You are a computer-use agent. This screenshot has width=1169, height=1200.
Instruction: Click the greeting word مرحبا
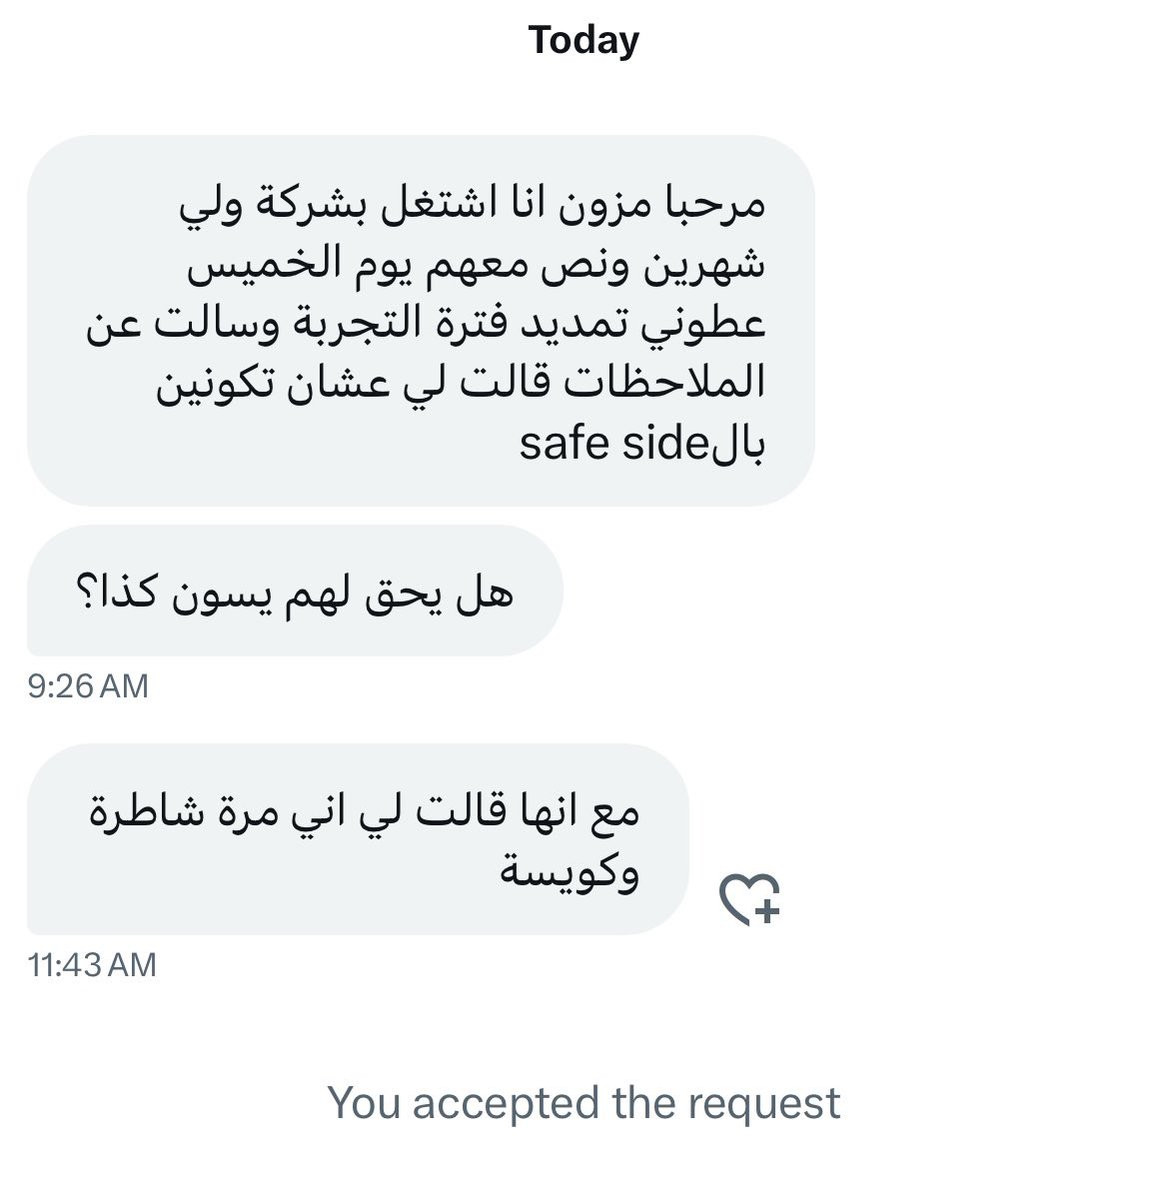pyautogui.click(x=716, y=206)
